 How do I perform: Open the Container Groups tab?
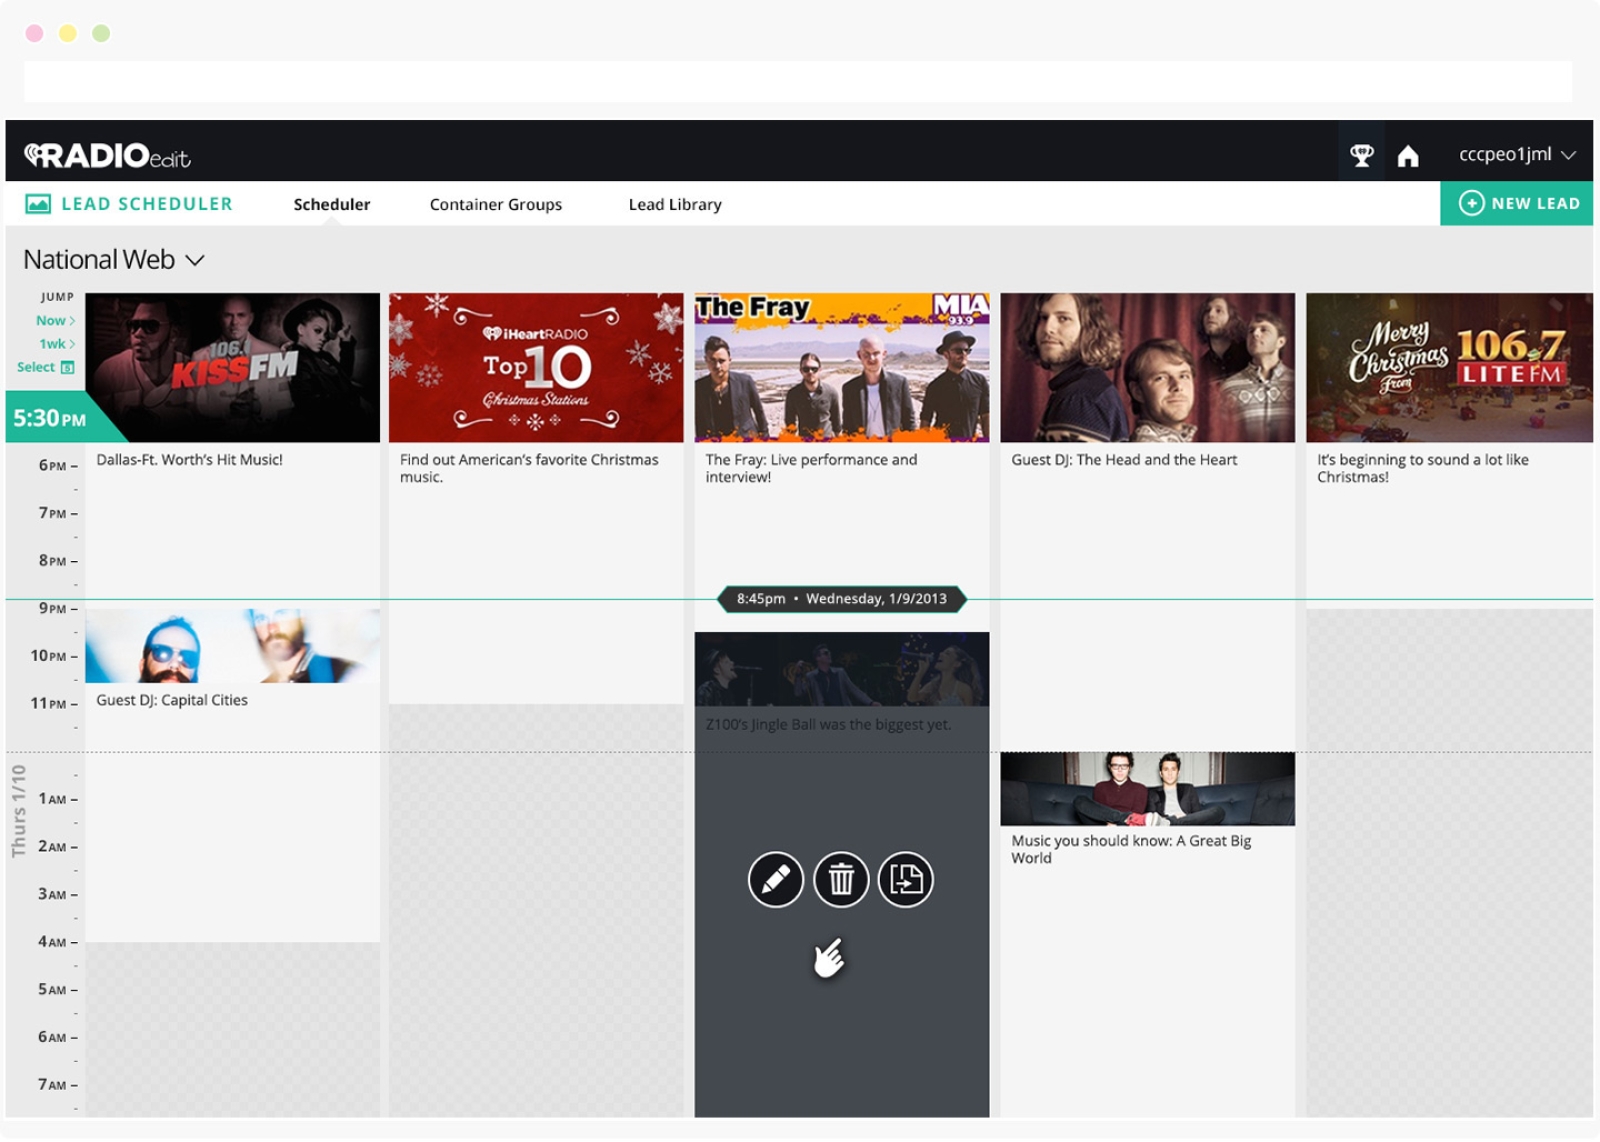click(496, 204)
